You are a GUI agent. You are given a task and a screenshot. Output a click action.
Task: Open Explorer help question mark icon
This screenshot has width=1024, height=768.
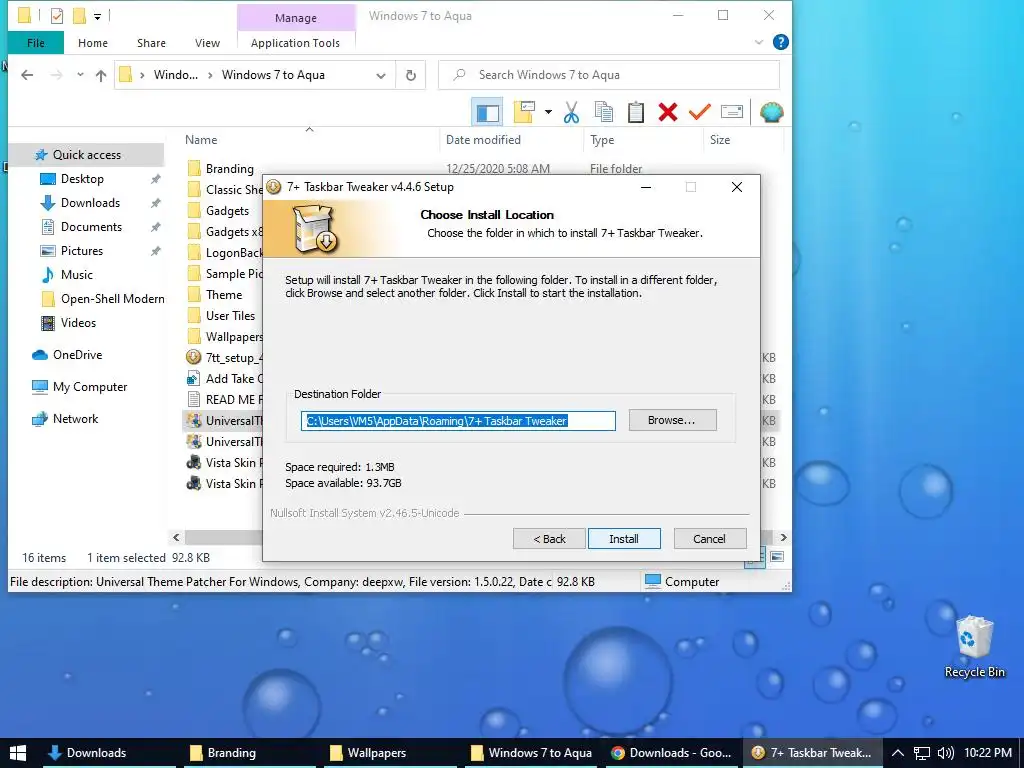point(780,42)
